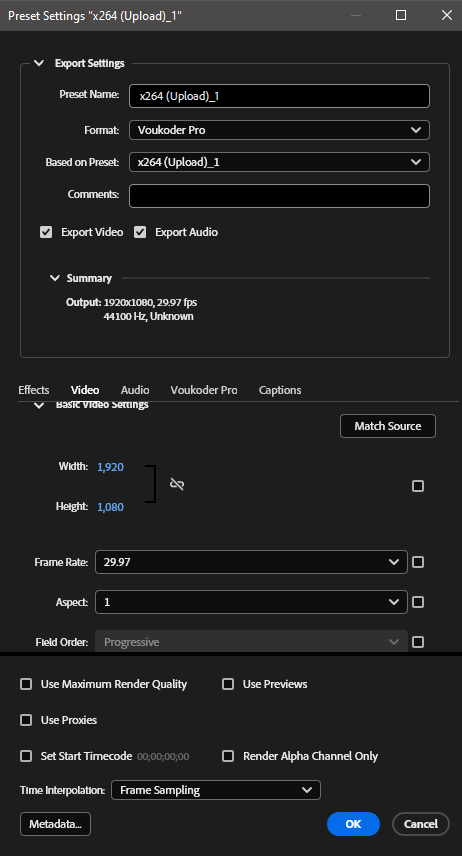
Task: Toggle match-source checkbox beside Frame Rate
Action: 418,562
